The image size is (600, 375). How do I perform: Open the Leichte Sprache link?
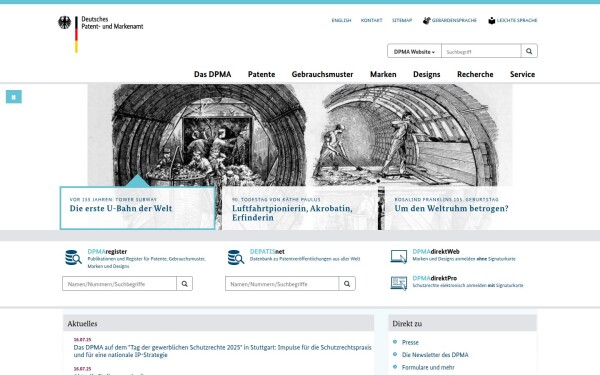[x=517, y=20]
